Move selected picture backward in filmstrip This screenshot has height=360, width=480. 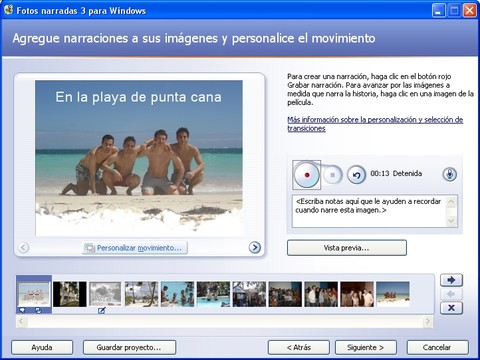pos(451,294)
